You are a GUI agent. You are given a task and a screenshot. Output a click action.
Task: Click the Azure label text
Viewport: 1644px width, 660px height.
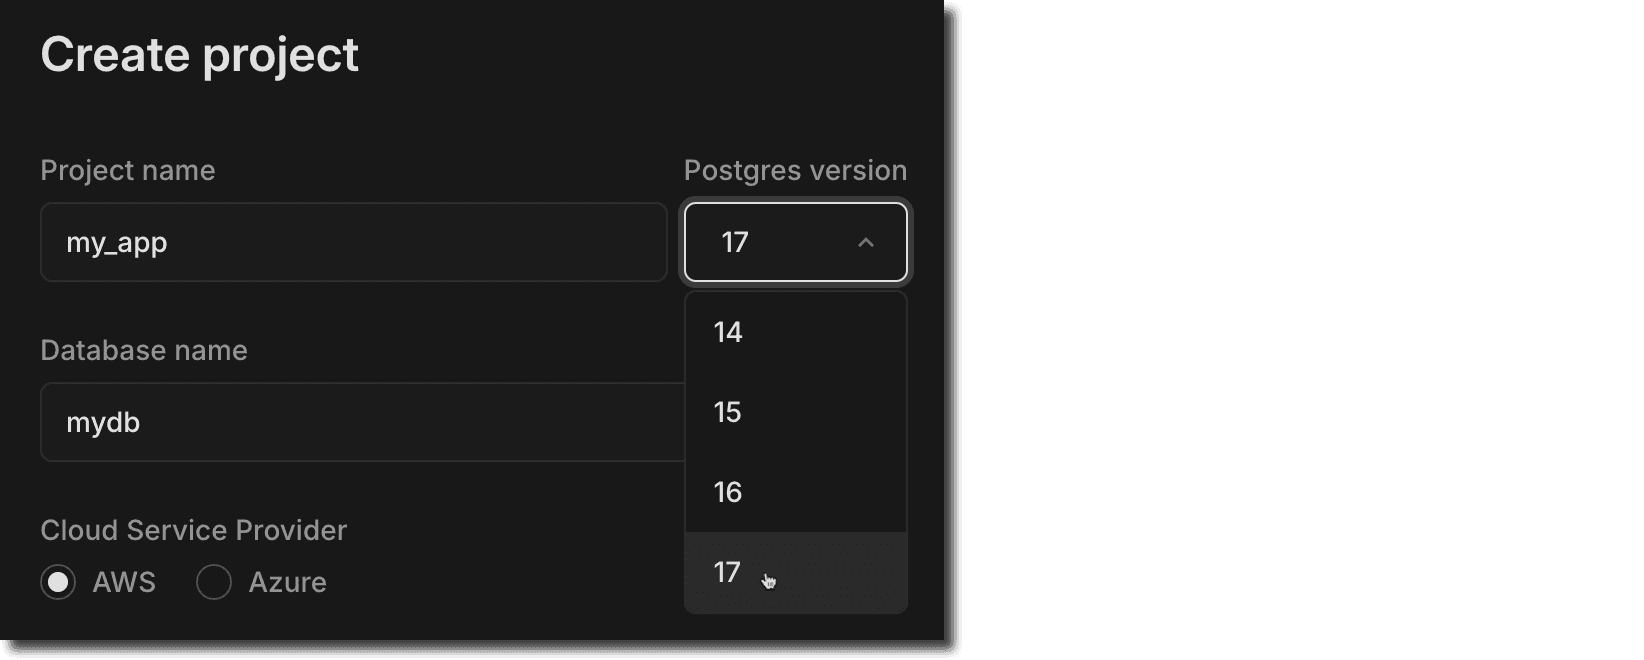tap(287, 582)
